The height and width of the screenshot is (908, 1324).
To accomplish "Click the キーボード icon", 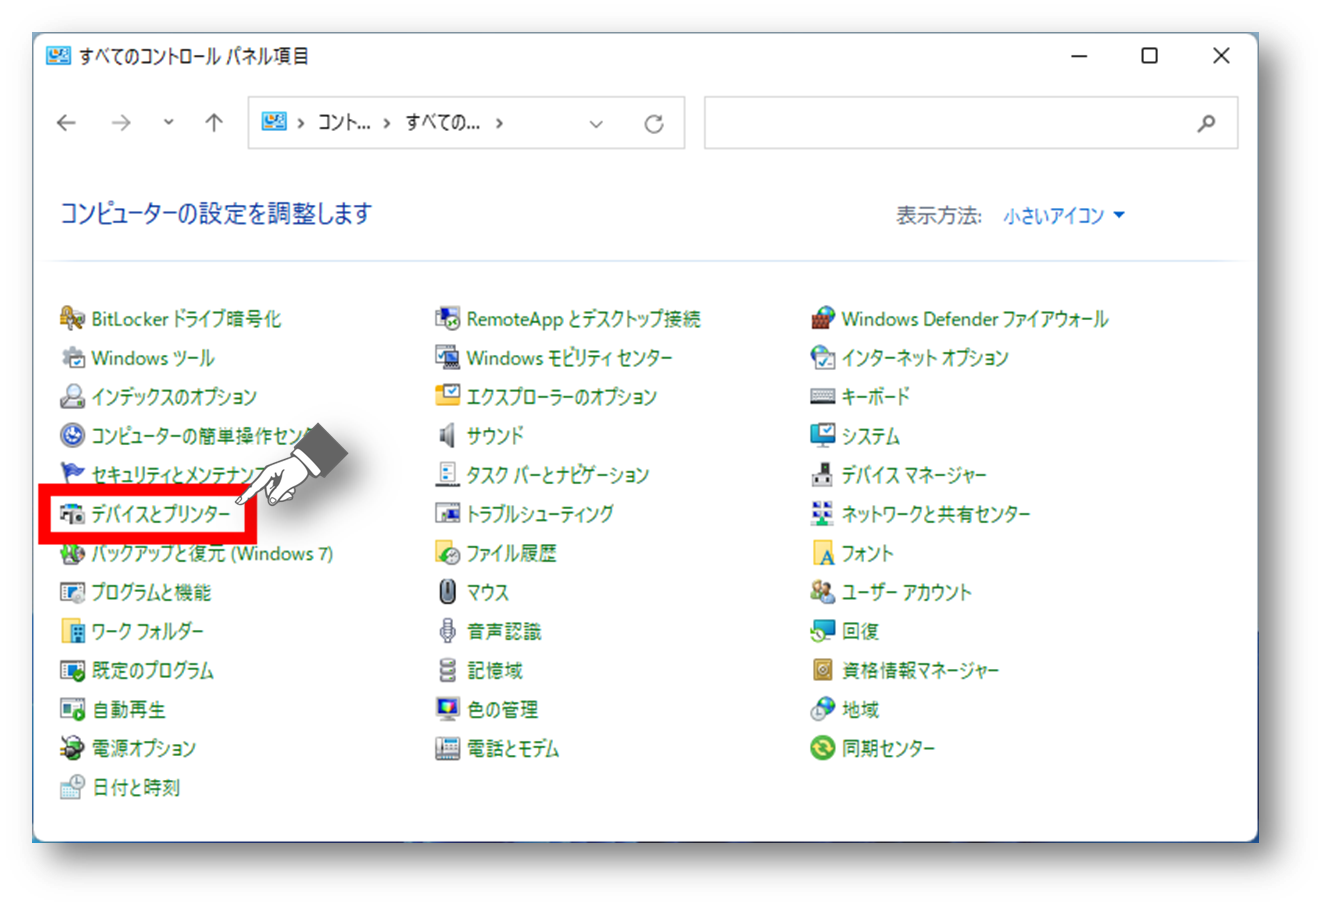I will point(822,397).
